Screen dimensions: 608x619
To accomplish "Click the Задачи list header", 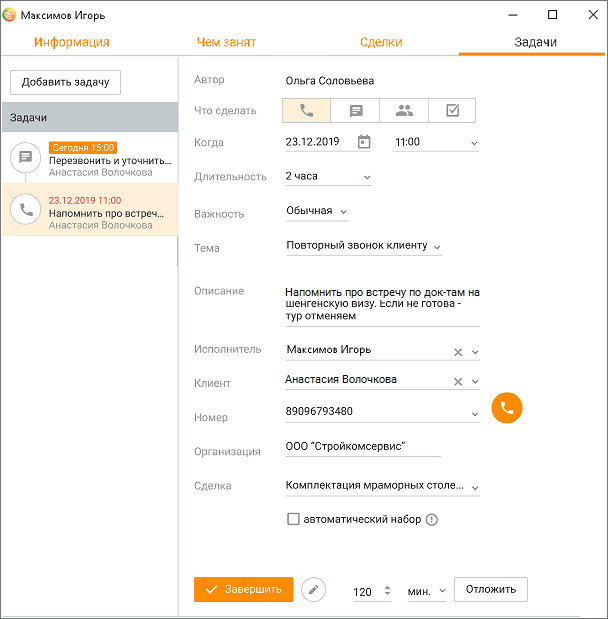I will tap(90, 117).
